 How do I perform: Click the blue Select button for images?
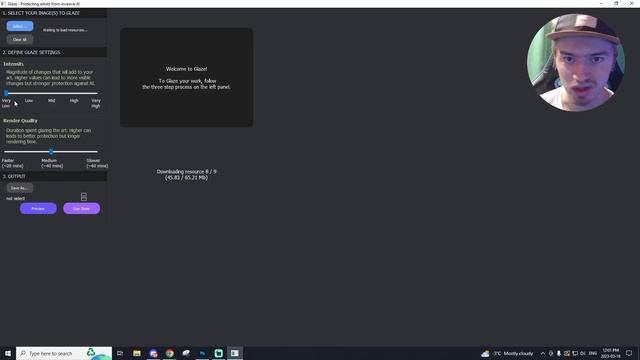coord(20,26)
